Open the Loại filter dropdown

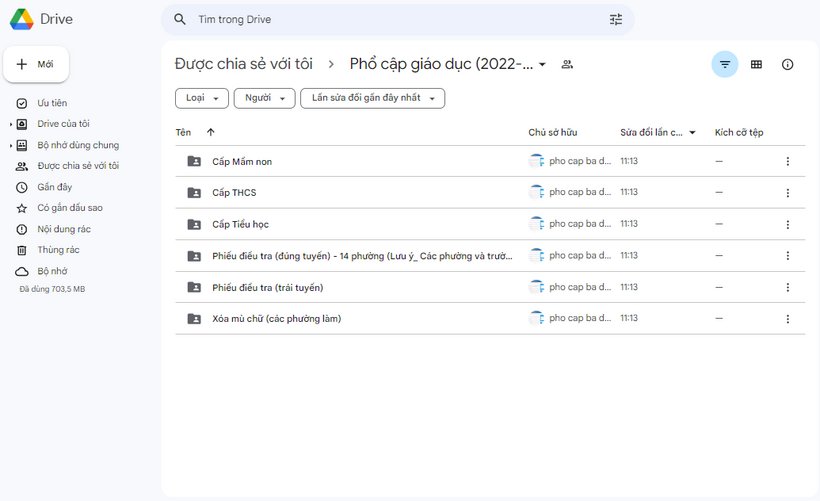(202, 98)
